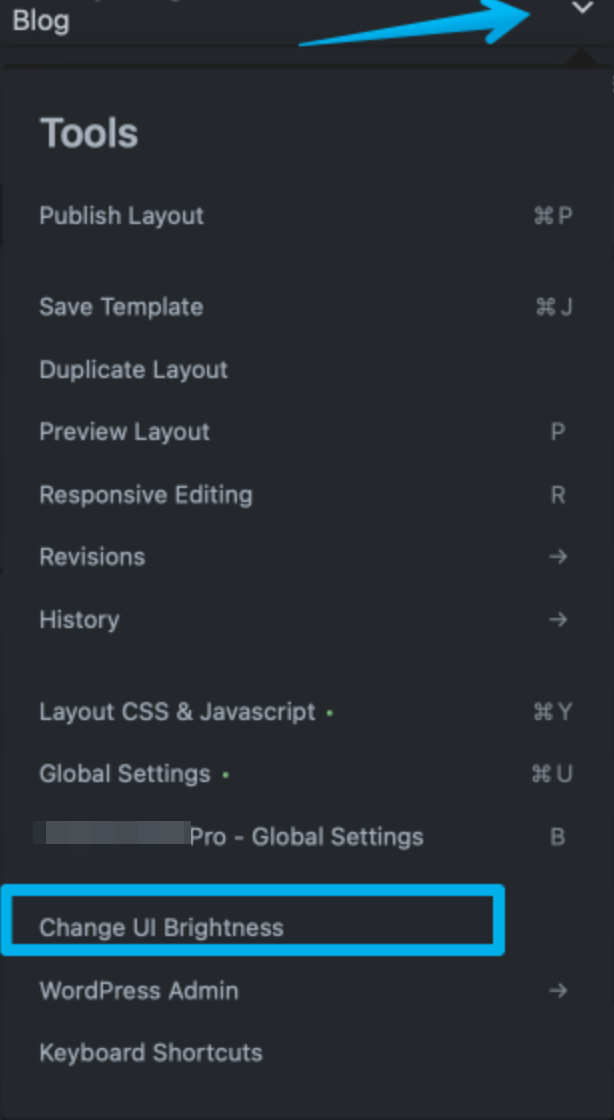614x1120 pixels.
Task: Open Layout CSS & Javascript settings
Action: (x=177, y=712)
